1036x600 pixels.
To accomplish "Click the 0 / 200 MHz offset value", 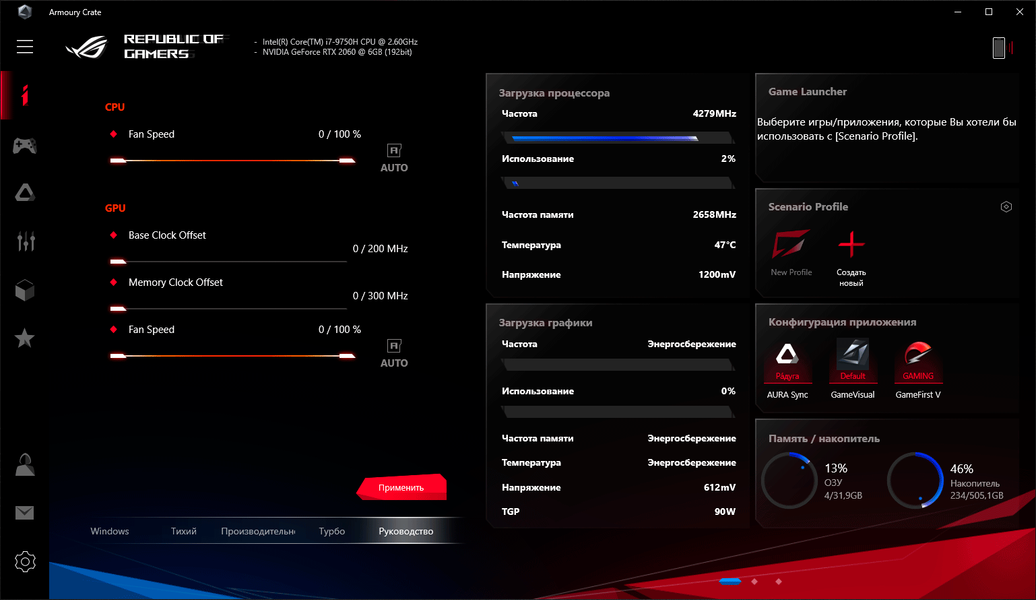I will [x=380, y=248].
